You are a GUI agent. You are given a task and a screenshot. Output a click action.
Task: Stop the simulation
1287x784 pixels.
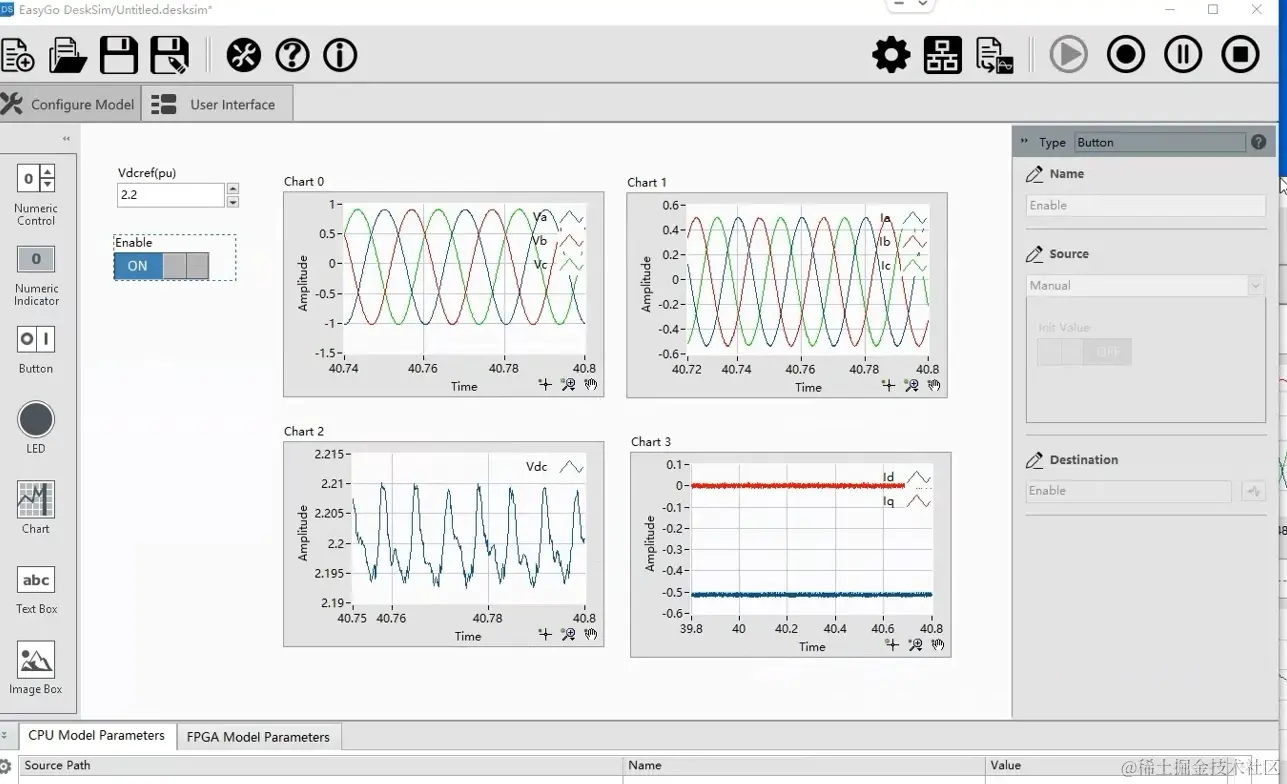[x=1240, y=54]
